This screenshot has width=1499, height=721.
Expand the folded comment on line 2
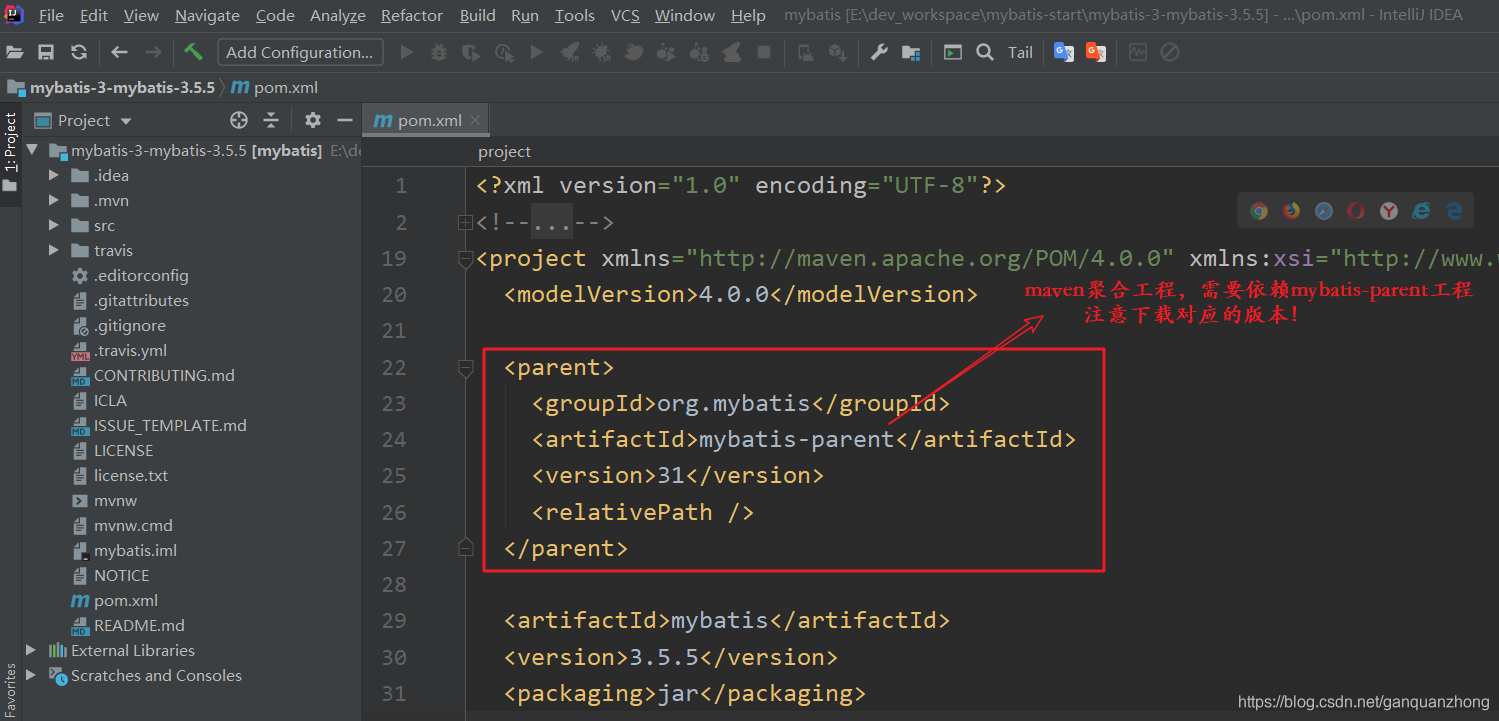(x=464, y=222)
